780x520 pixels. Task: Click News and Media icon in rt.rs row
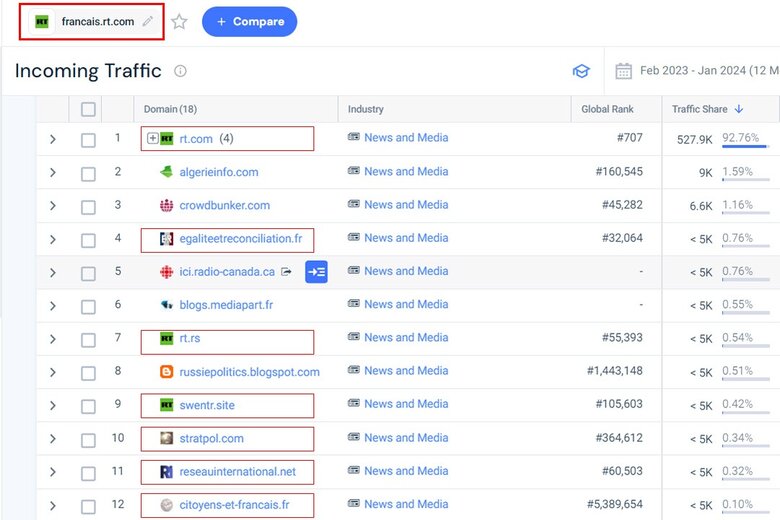tap(354, 337)
